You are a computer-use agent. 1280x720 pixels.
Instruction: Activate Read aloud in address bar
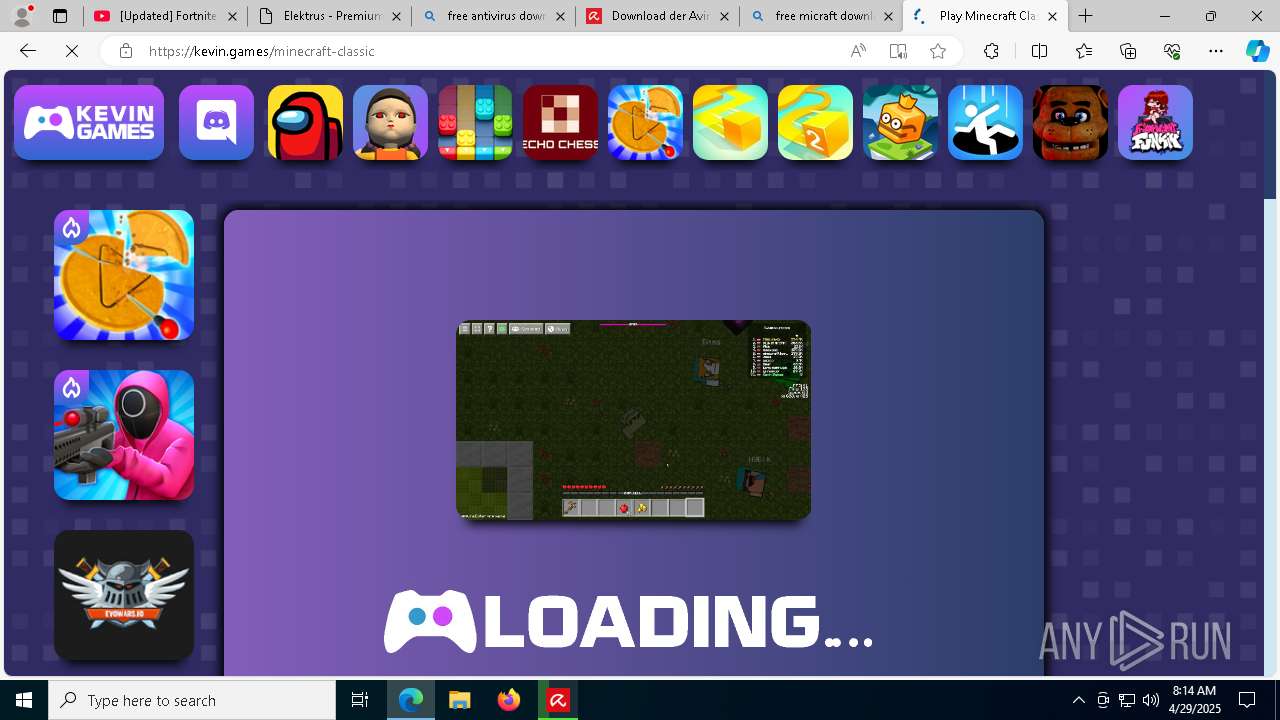858,51
